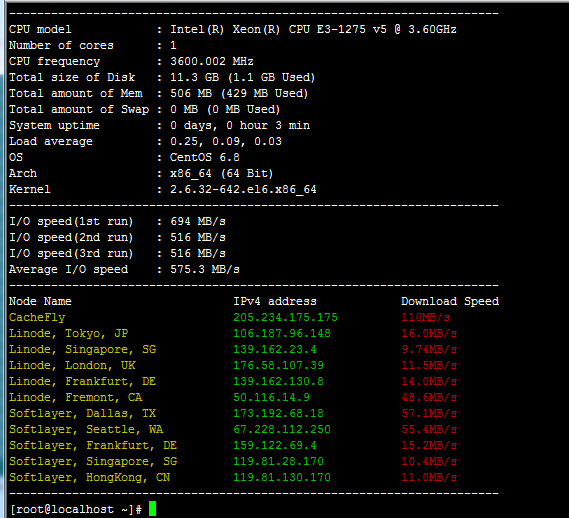569x518 pixels.
Task: Click 'Softlayer, Dallas, TX' node
Action: pos(82,413)
